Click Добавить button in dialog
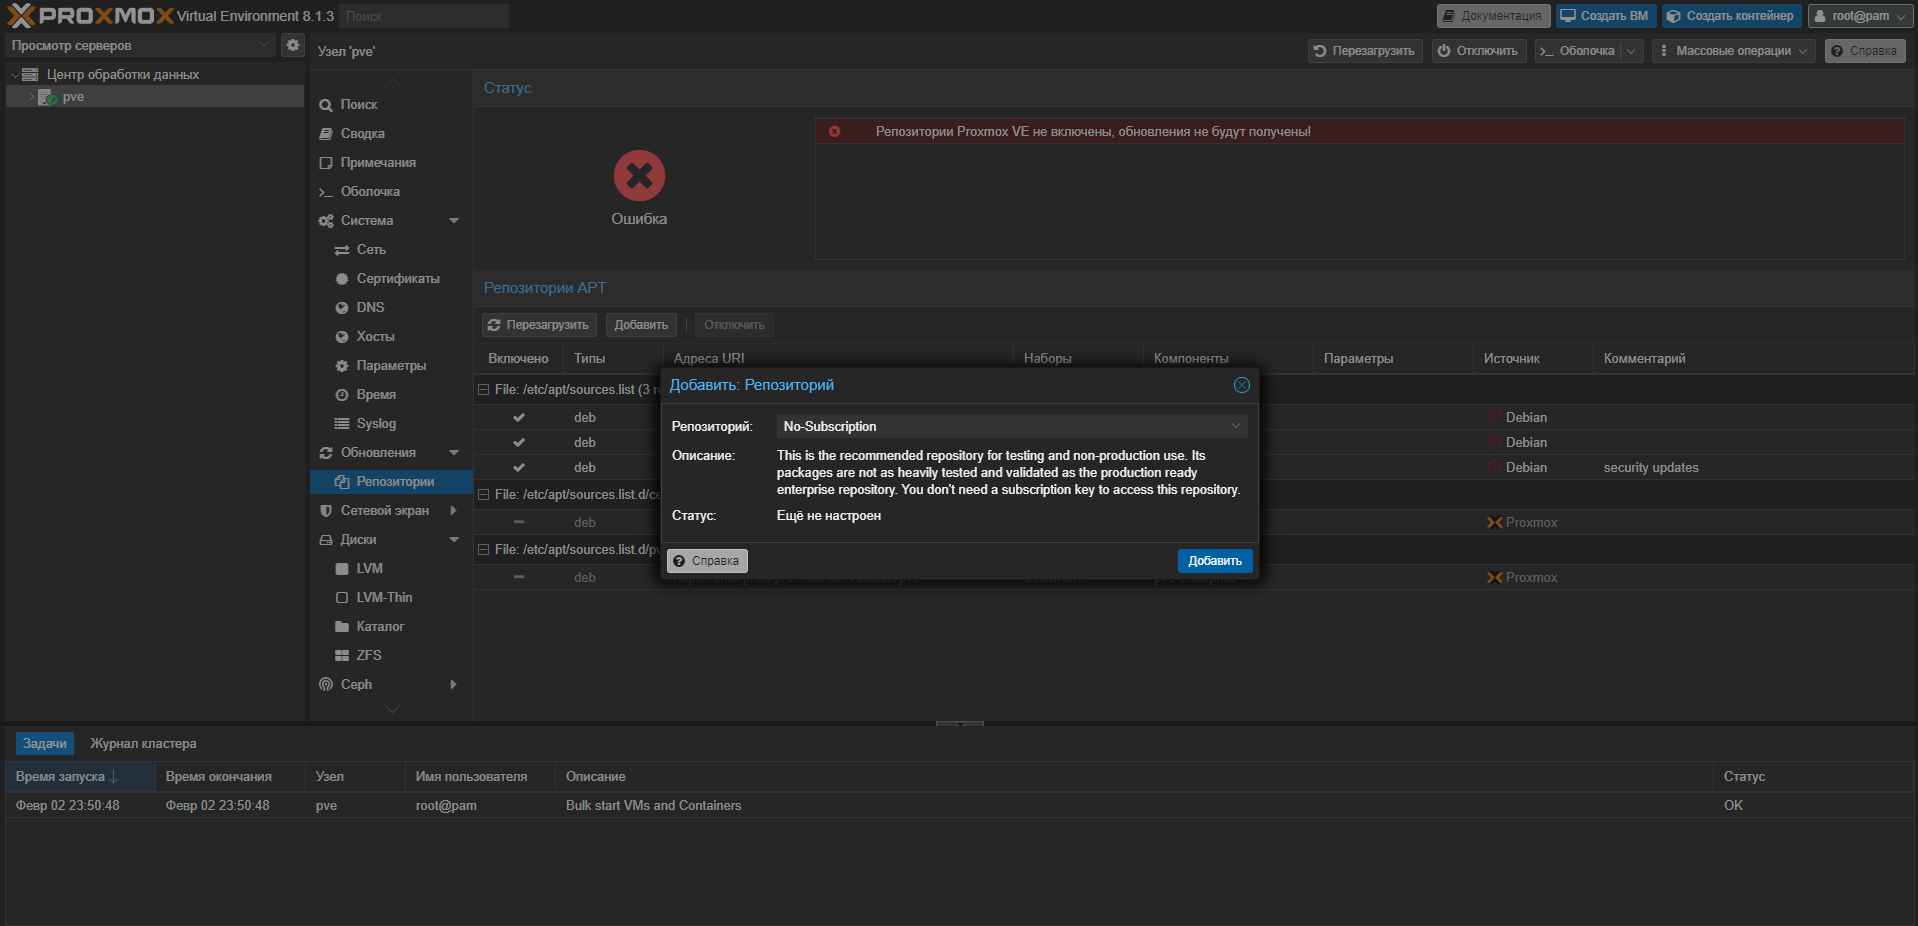 [x=1215, y=561]
